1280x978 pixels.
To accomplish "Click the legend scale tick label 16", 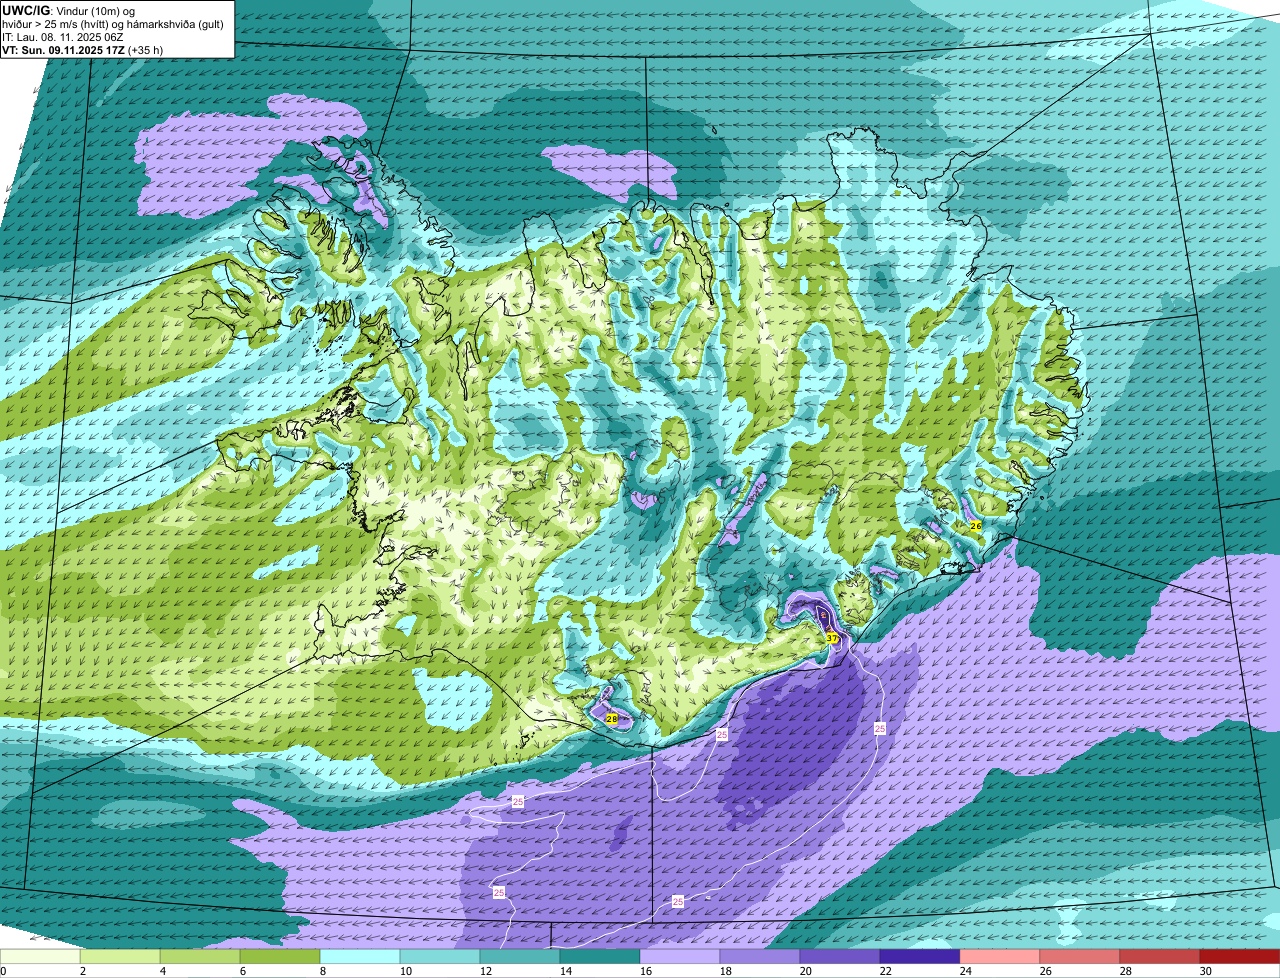I will point(646,971).
